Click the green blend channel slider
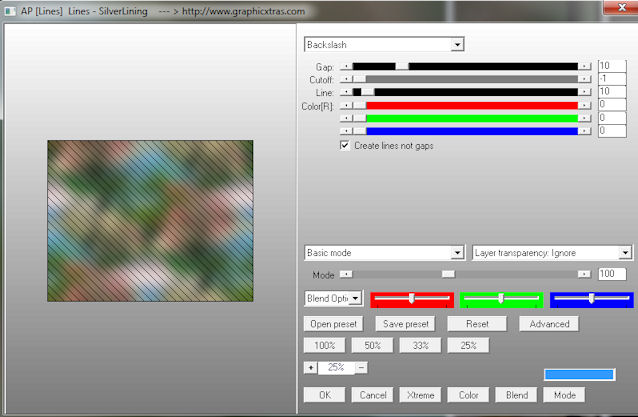 pos(501,299)
